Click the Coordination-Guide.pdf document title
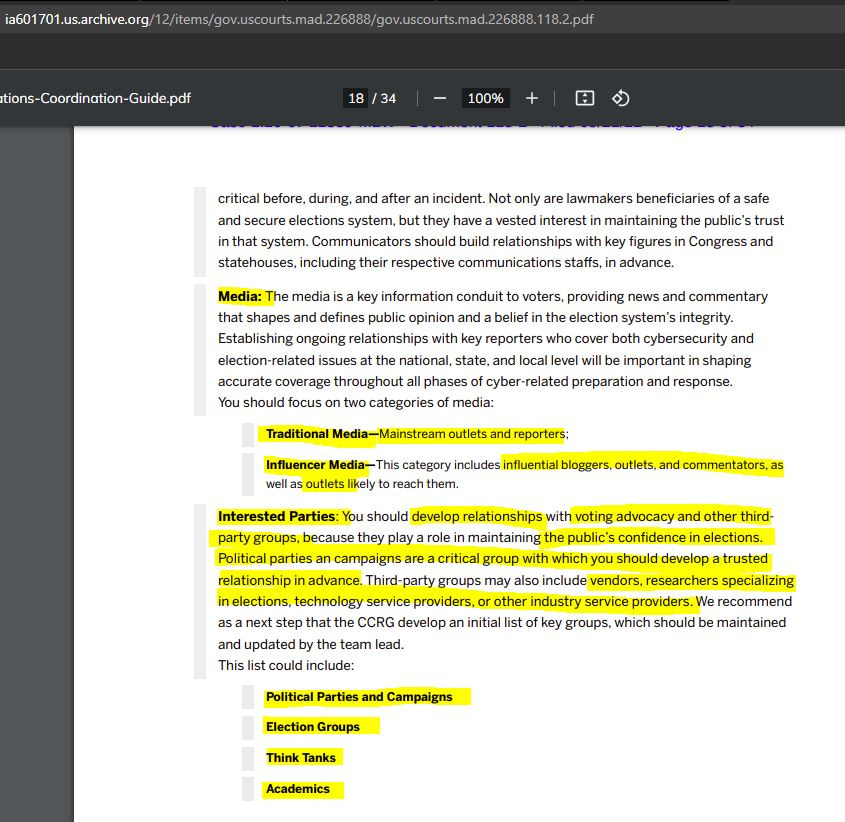Screen dimensions: 845x822 [95, 98]
